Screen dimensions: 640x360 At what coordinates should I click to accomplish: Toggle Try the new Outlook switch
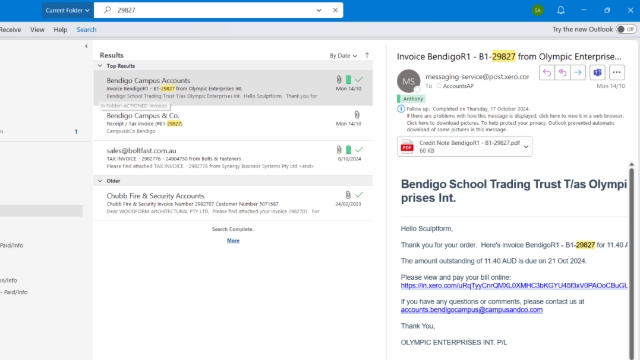[626, 29]
